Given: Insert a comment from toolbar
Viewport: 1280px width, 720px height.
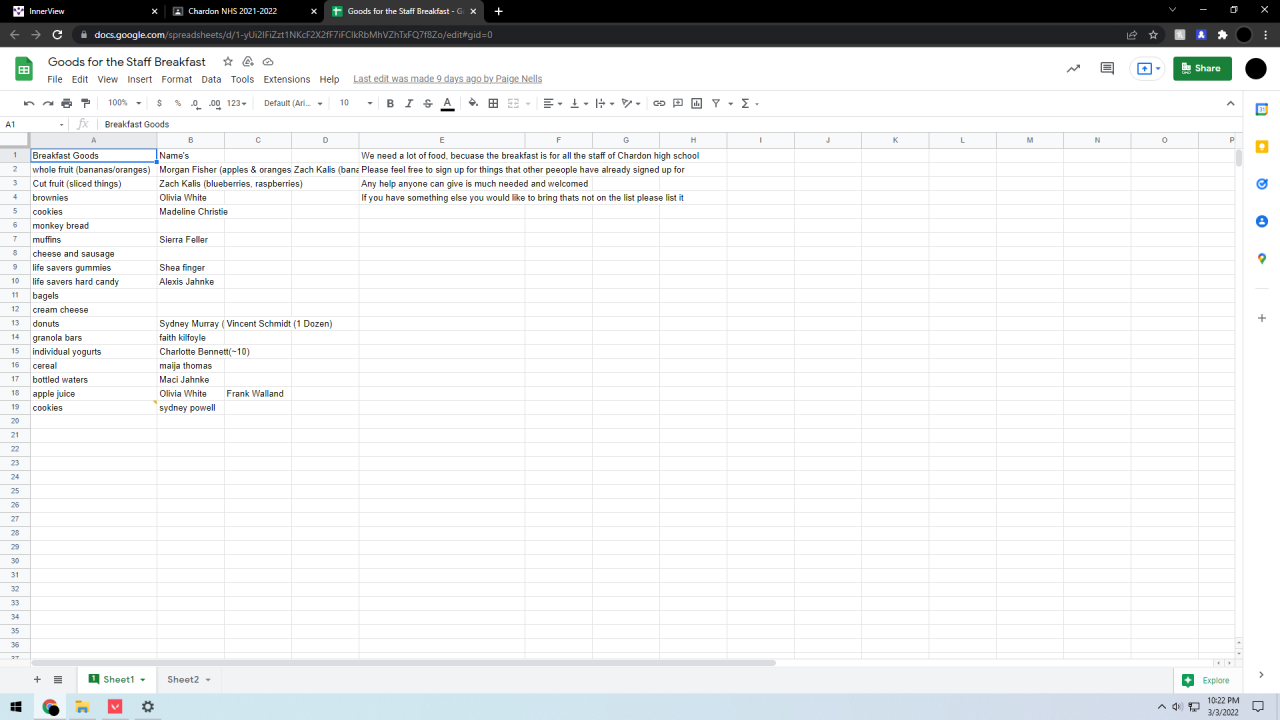Looking at the screenshot, I should coord(678,103).
